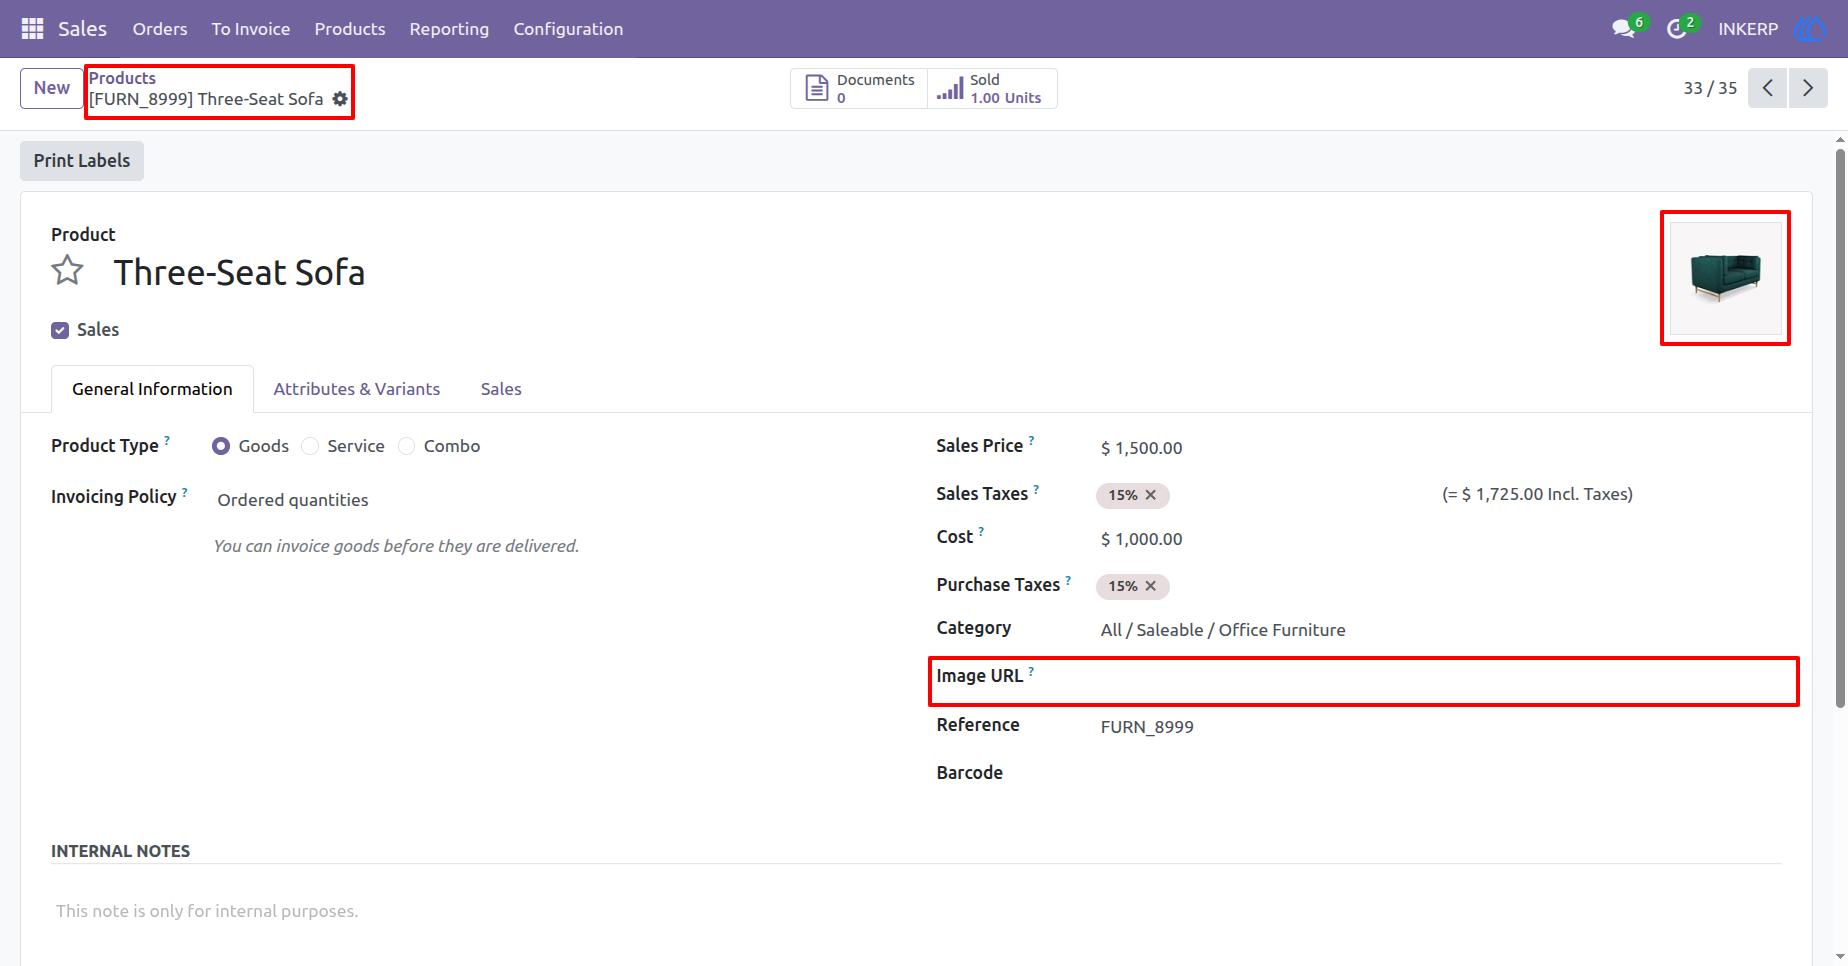Remove the 15% Sales Taxes tag
The width and height of the screenshot is (1848, 966).
1151,495
